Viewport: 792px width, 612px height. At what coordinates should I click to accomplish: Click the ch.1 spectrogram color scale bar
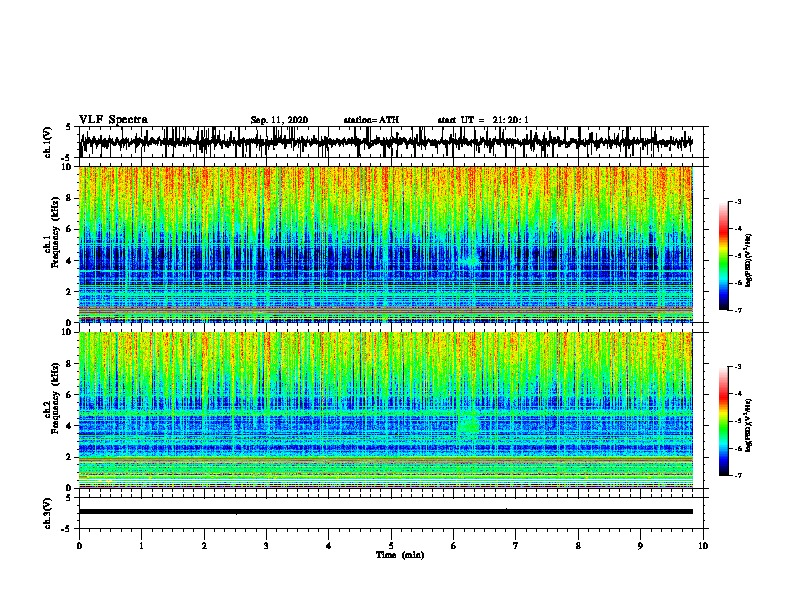(724, 256)
